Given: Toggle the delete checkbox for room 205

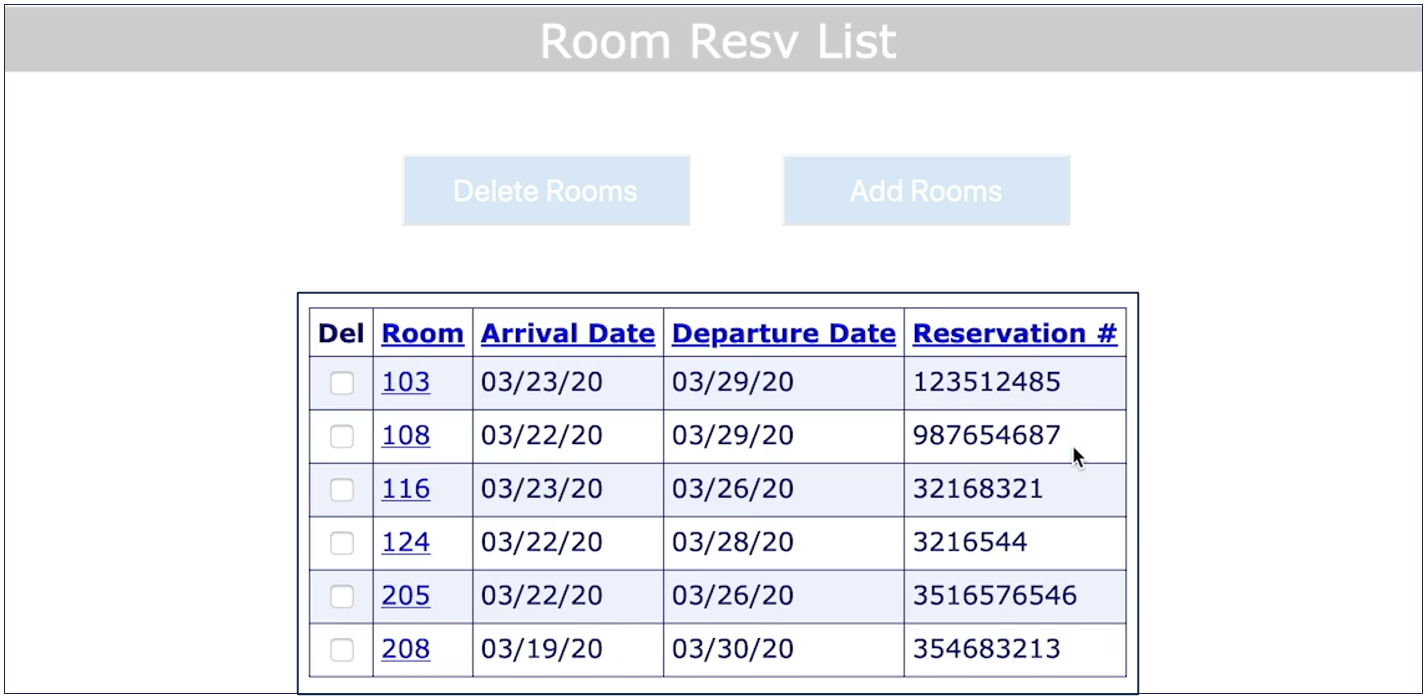Looking at the screenshot, I should click(342, 596).
